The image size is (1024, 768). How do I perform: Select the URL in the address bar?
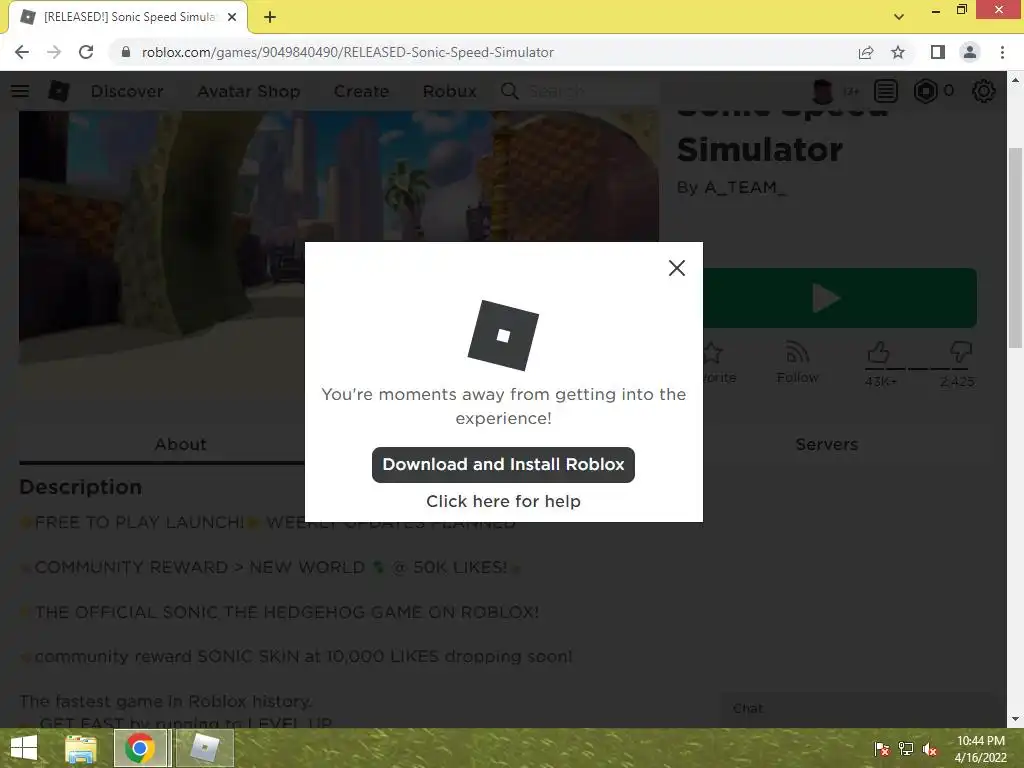point(347,52)
